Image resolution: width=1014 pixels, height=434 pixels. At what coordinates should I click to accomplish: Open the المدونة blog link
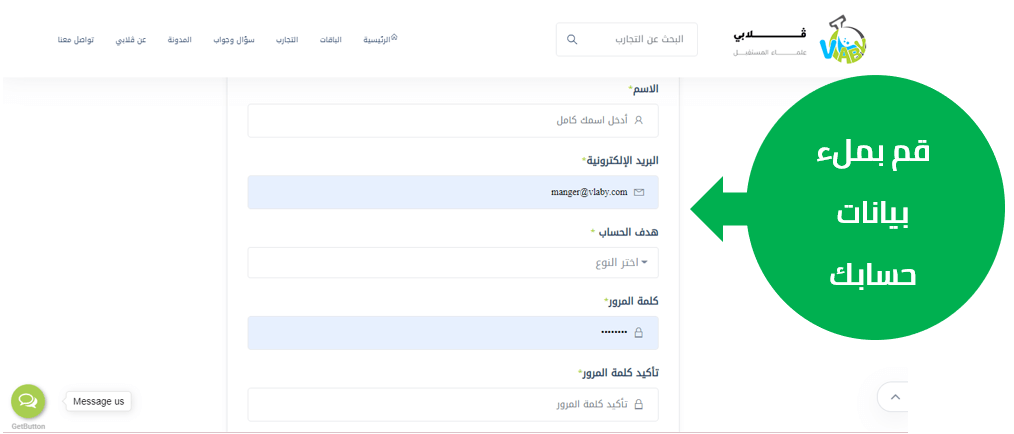(180, 40)
